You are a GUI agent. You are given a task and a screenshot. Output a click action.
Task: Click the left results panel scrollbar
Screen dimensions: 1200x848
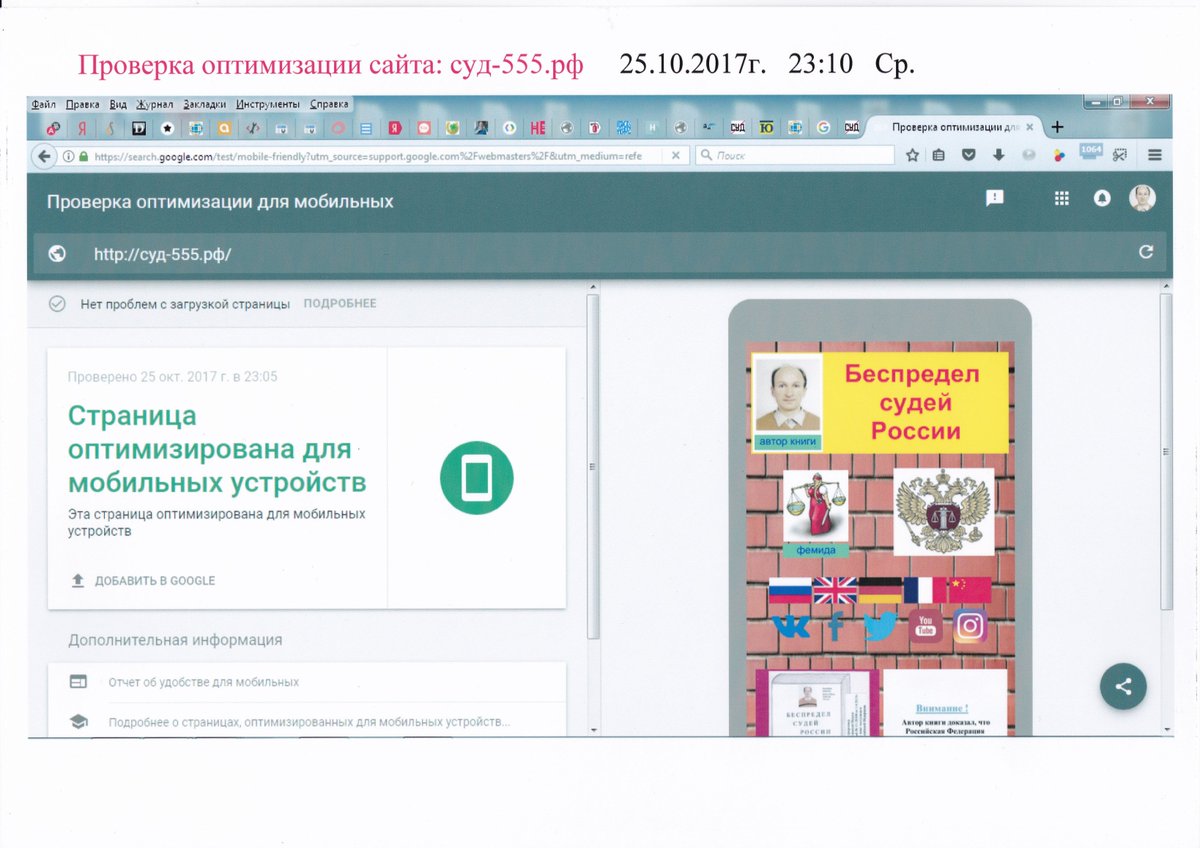coord(593,467)
